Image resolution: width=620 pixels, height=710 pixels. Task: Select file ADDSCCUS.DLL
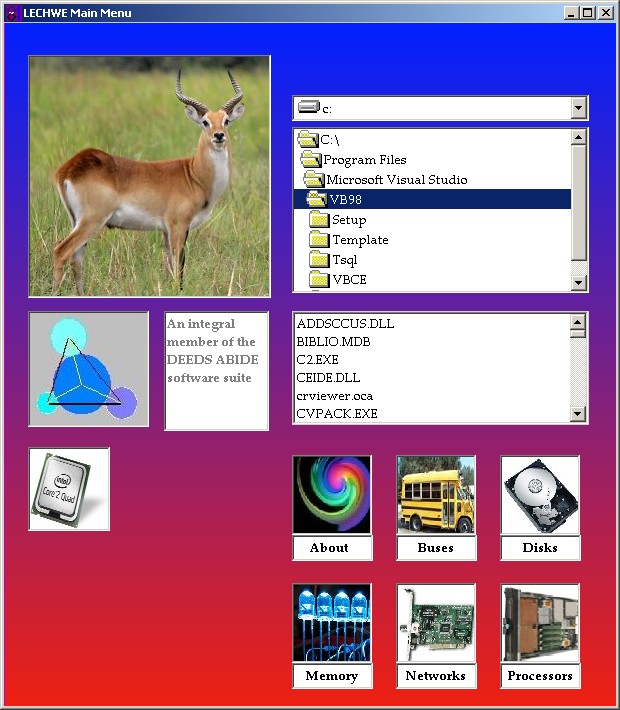(345, 324)
